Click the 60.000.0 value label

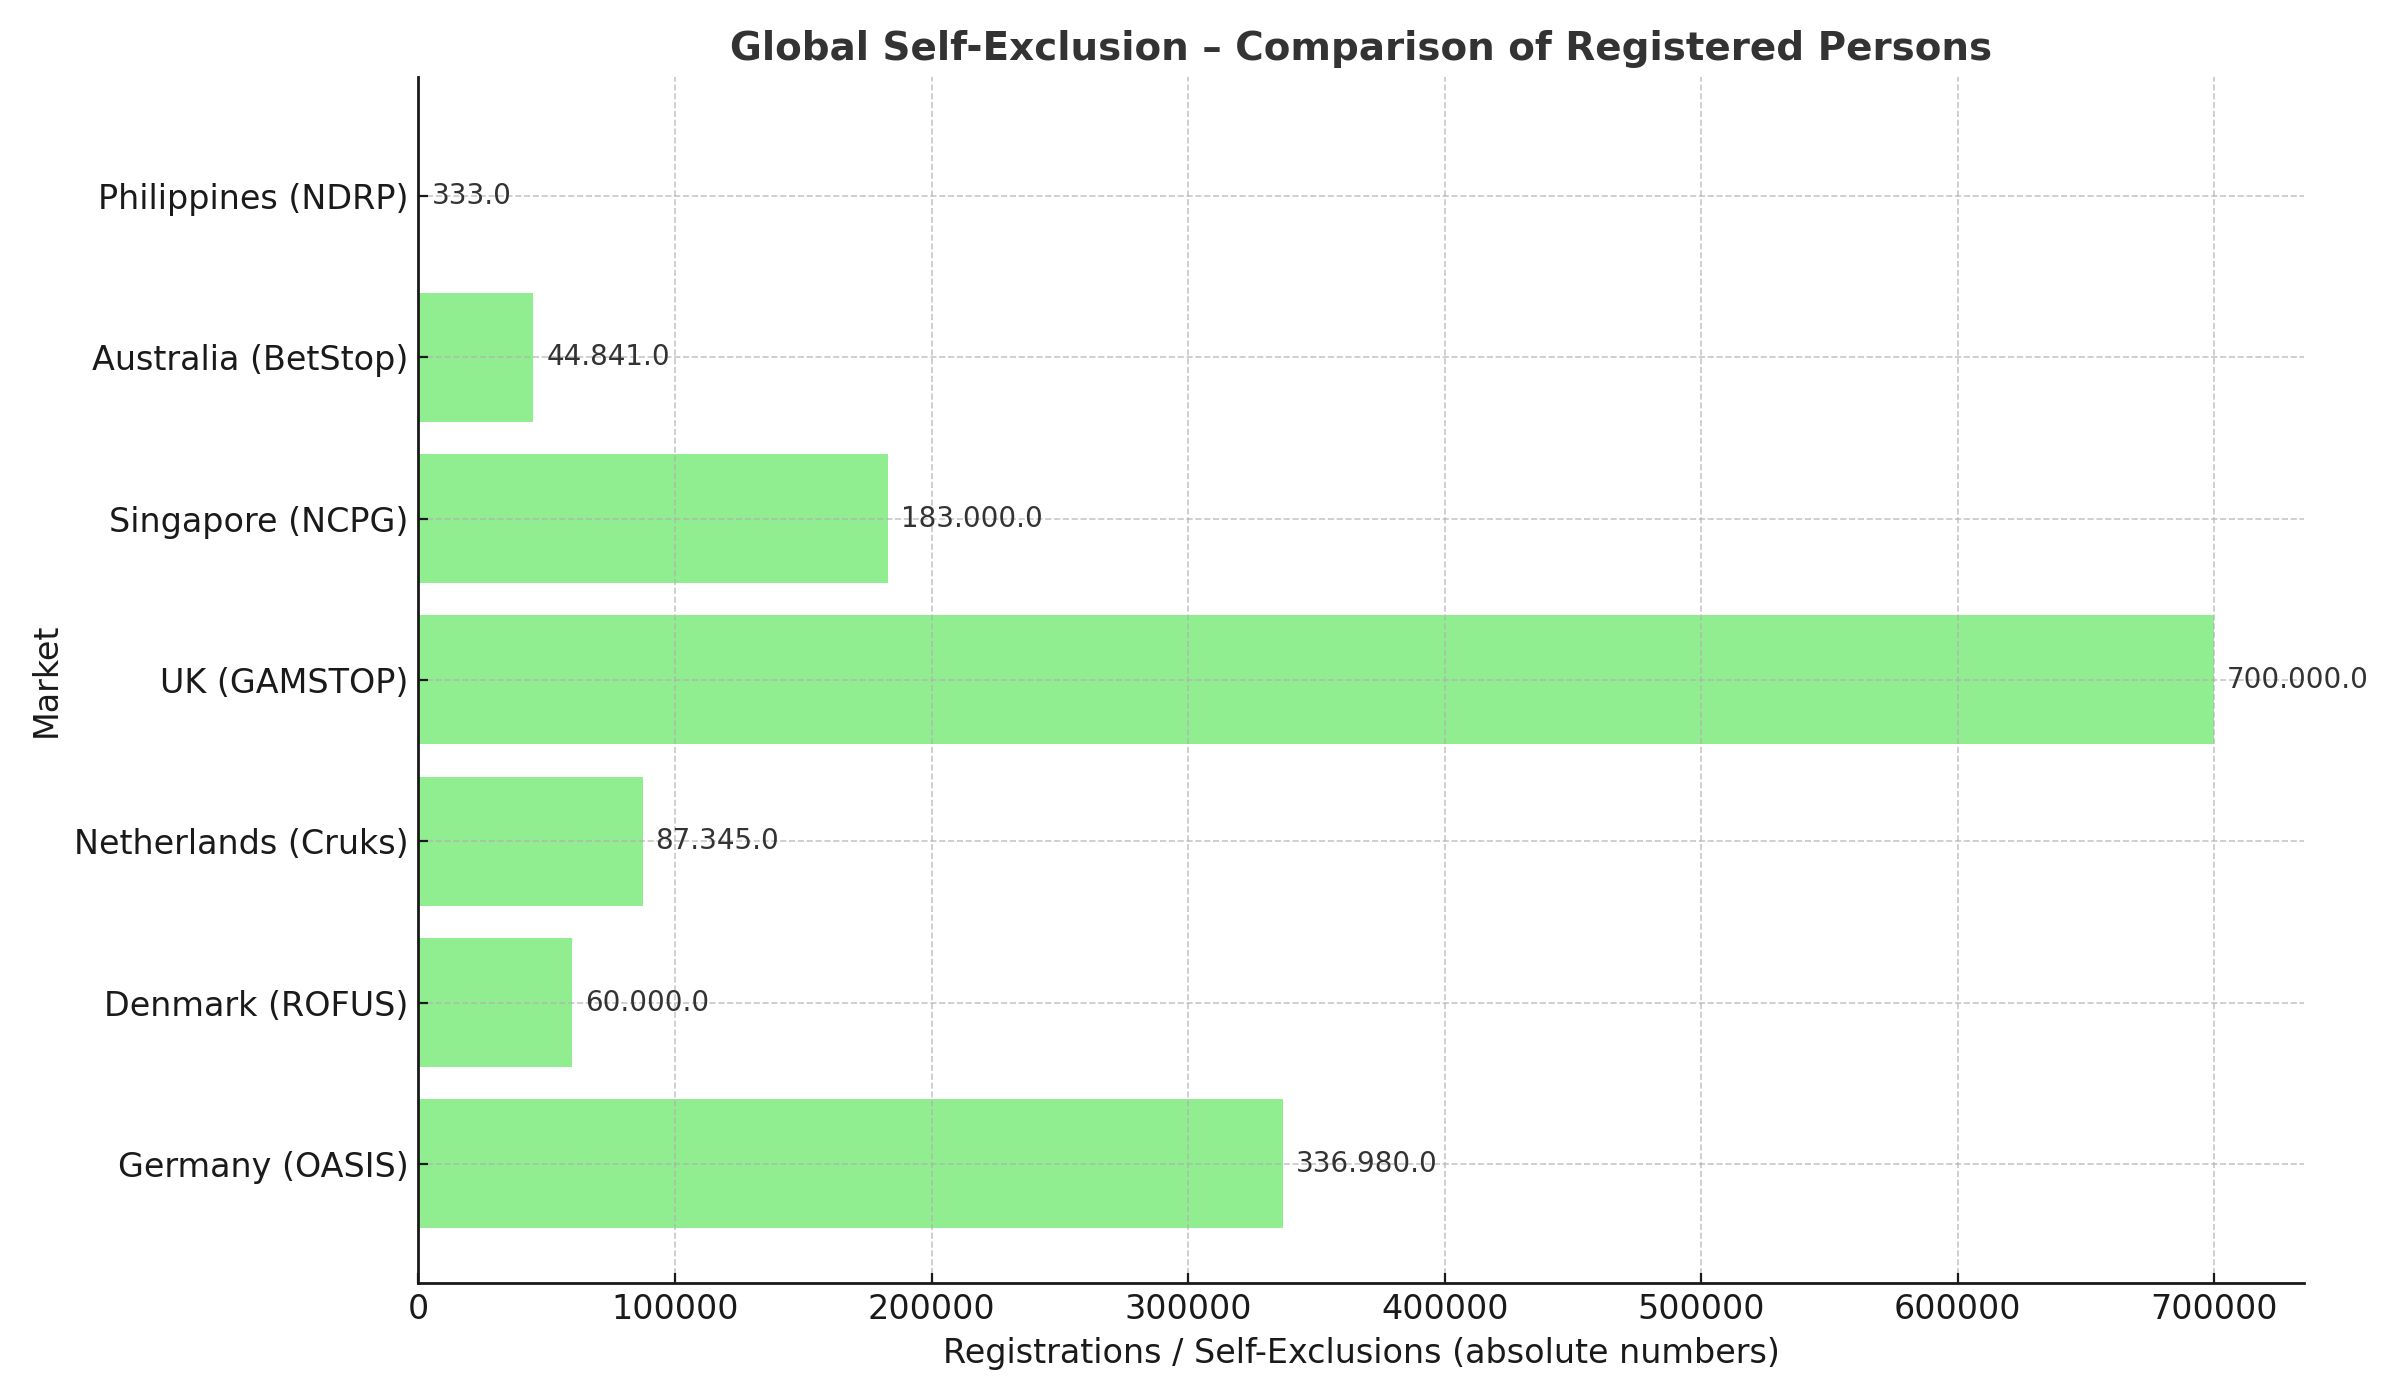646,1002
